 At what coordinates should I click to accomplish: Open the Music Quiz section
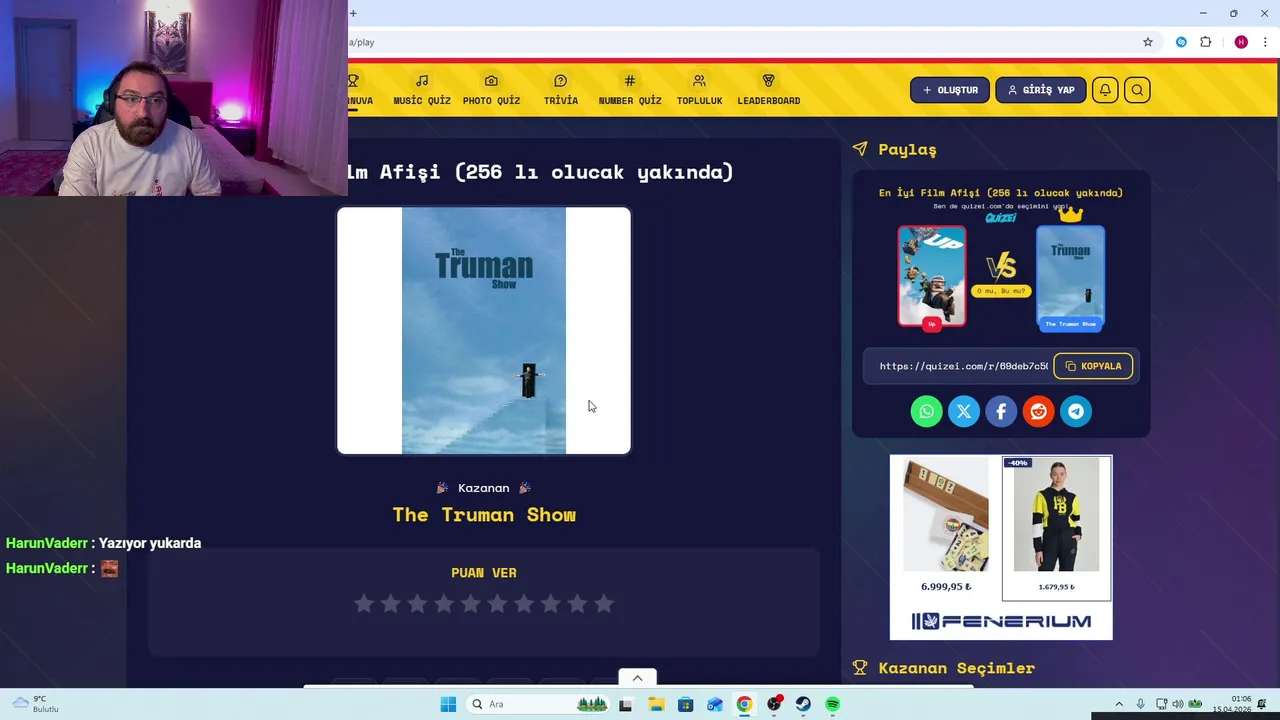click(422, 90)
